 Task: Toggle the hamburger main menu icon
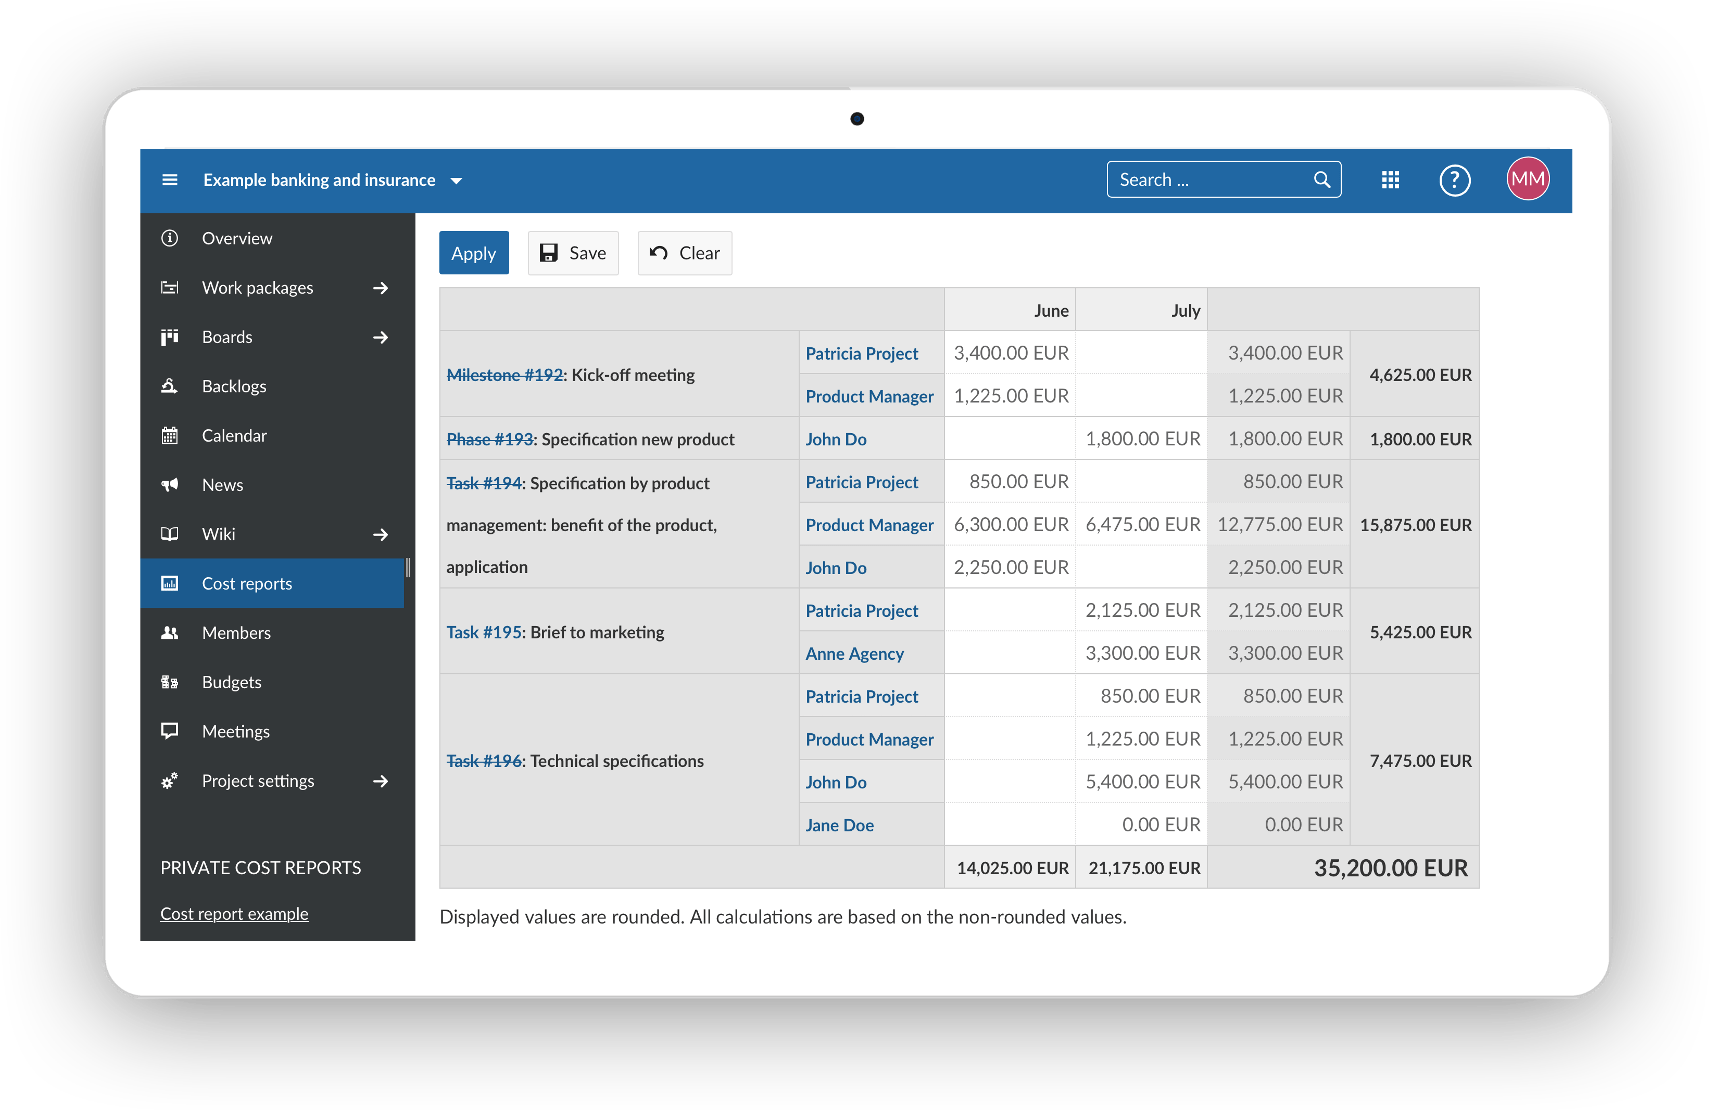[170, 180]
